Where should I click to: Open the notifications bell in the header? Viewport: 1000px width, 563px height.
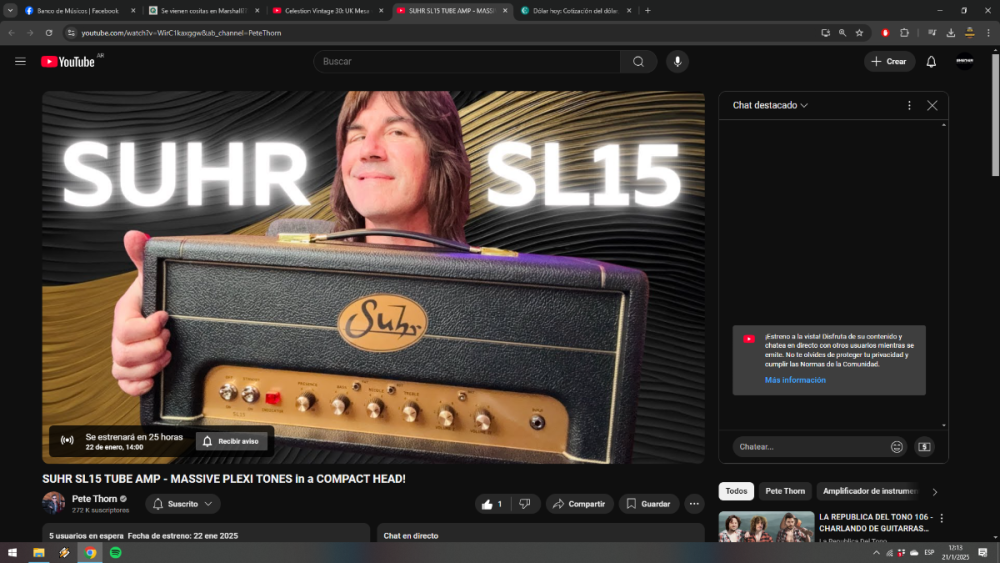pos(931,61)
